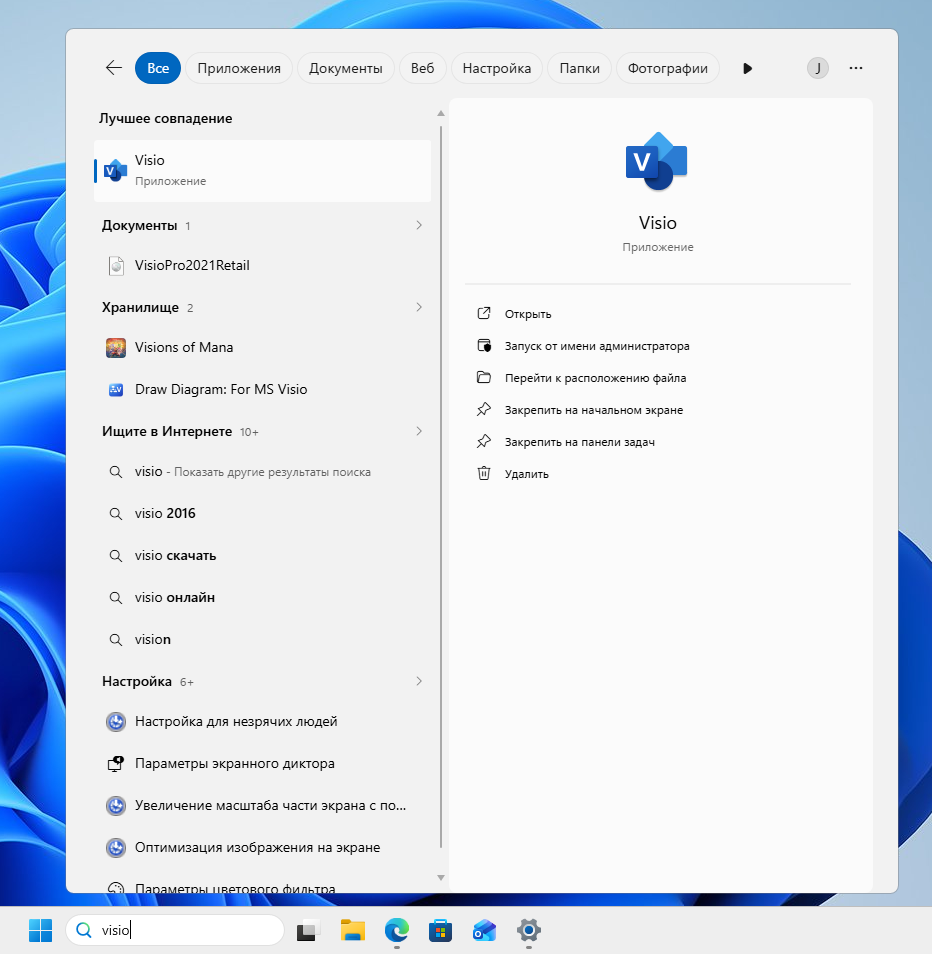Go back with the left arrow

coord(114,68)
